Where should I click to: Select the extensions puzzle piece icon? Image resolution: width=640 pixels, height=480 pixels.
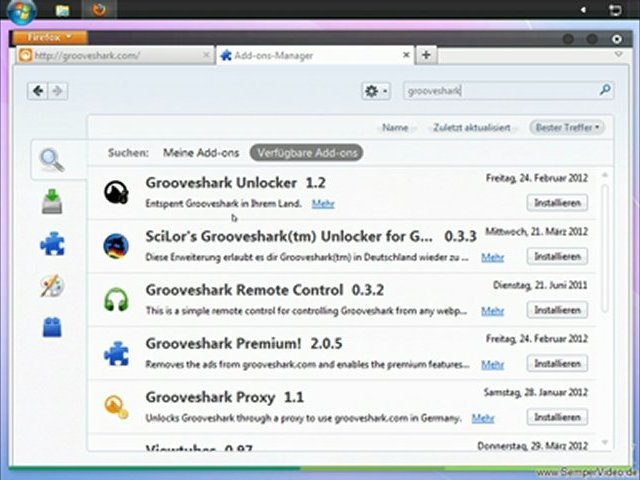[52, 244]
